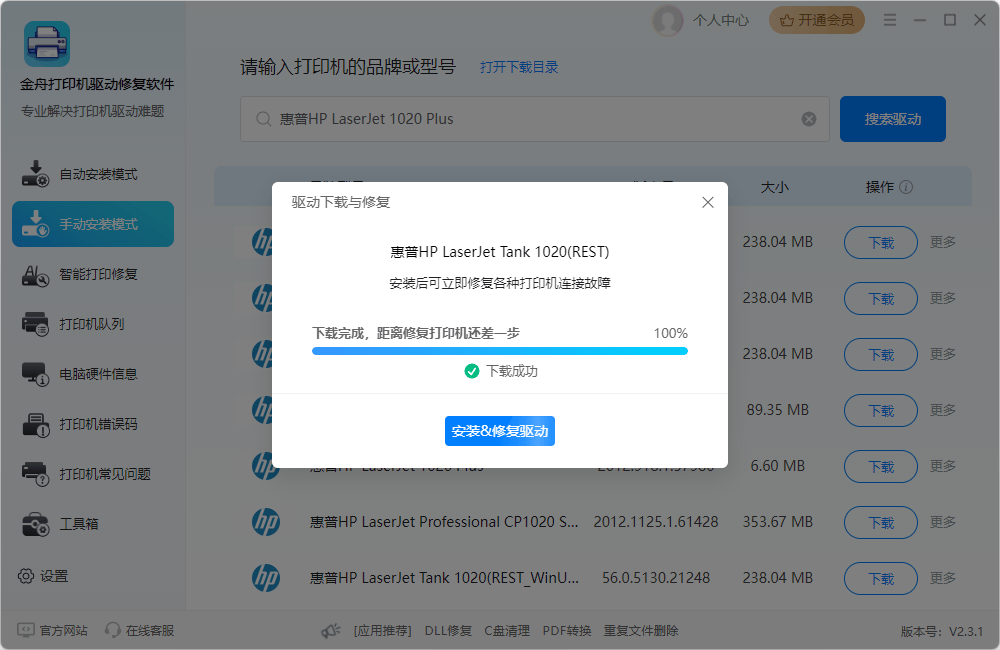The height and width of the screenshot is (650, 1000).
Task: Visit 官方网站 from the status bar
Action: pyautogui.click(x=50, y=630)
